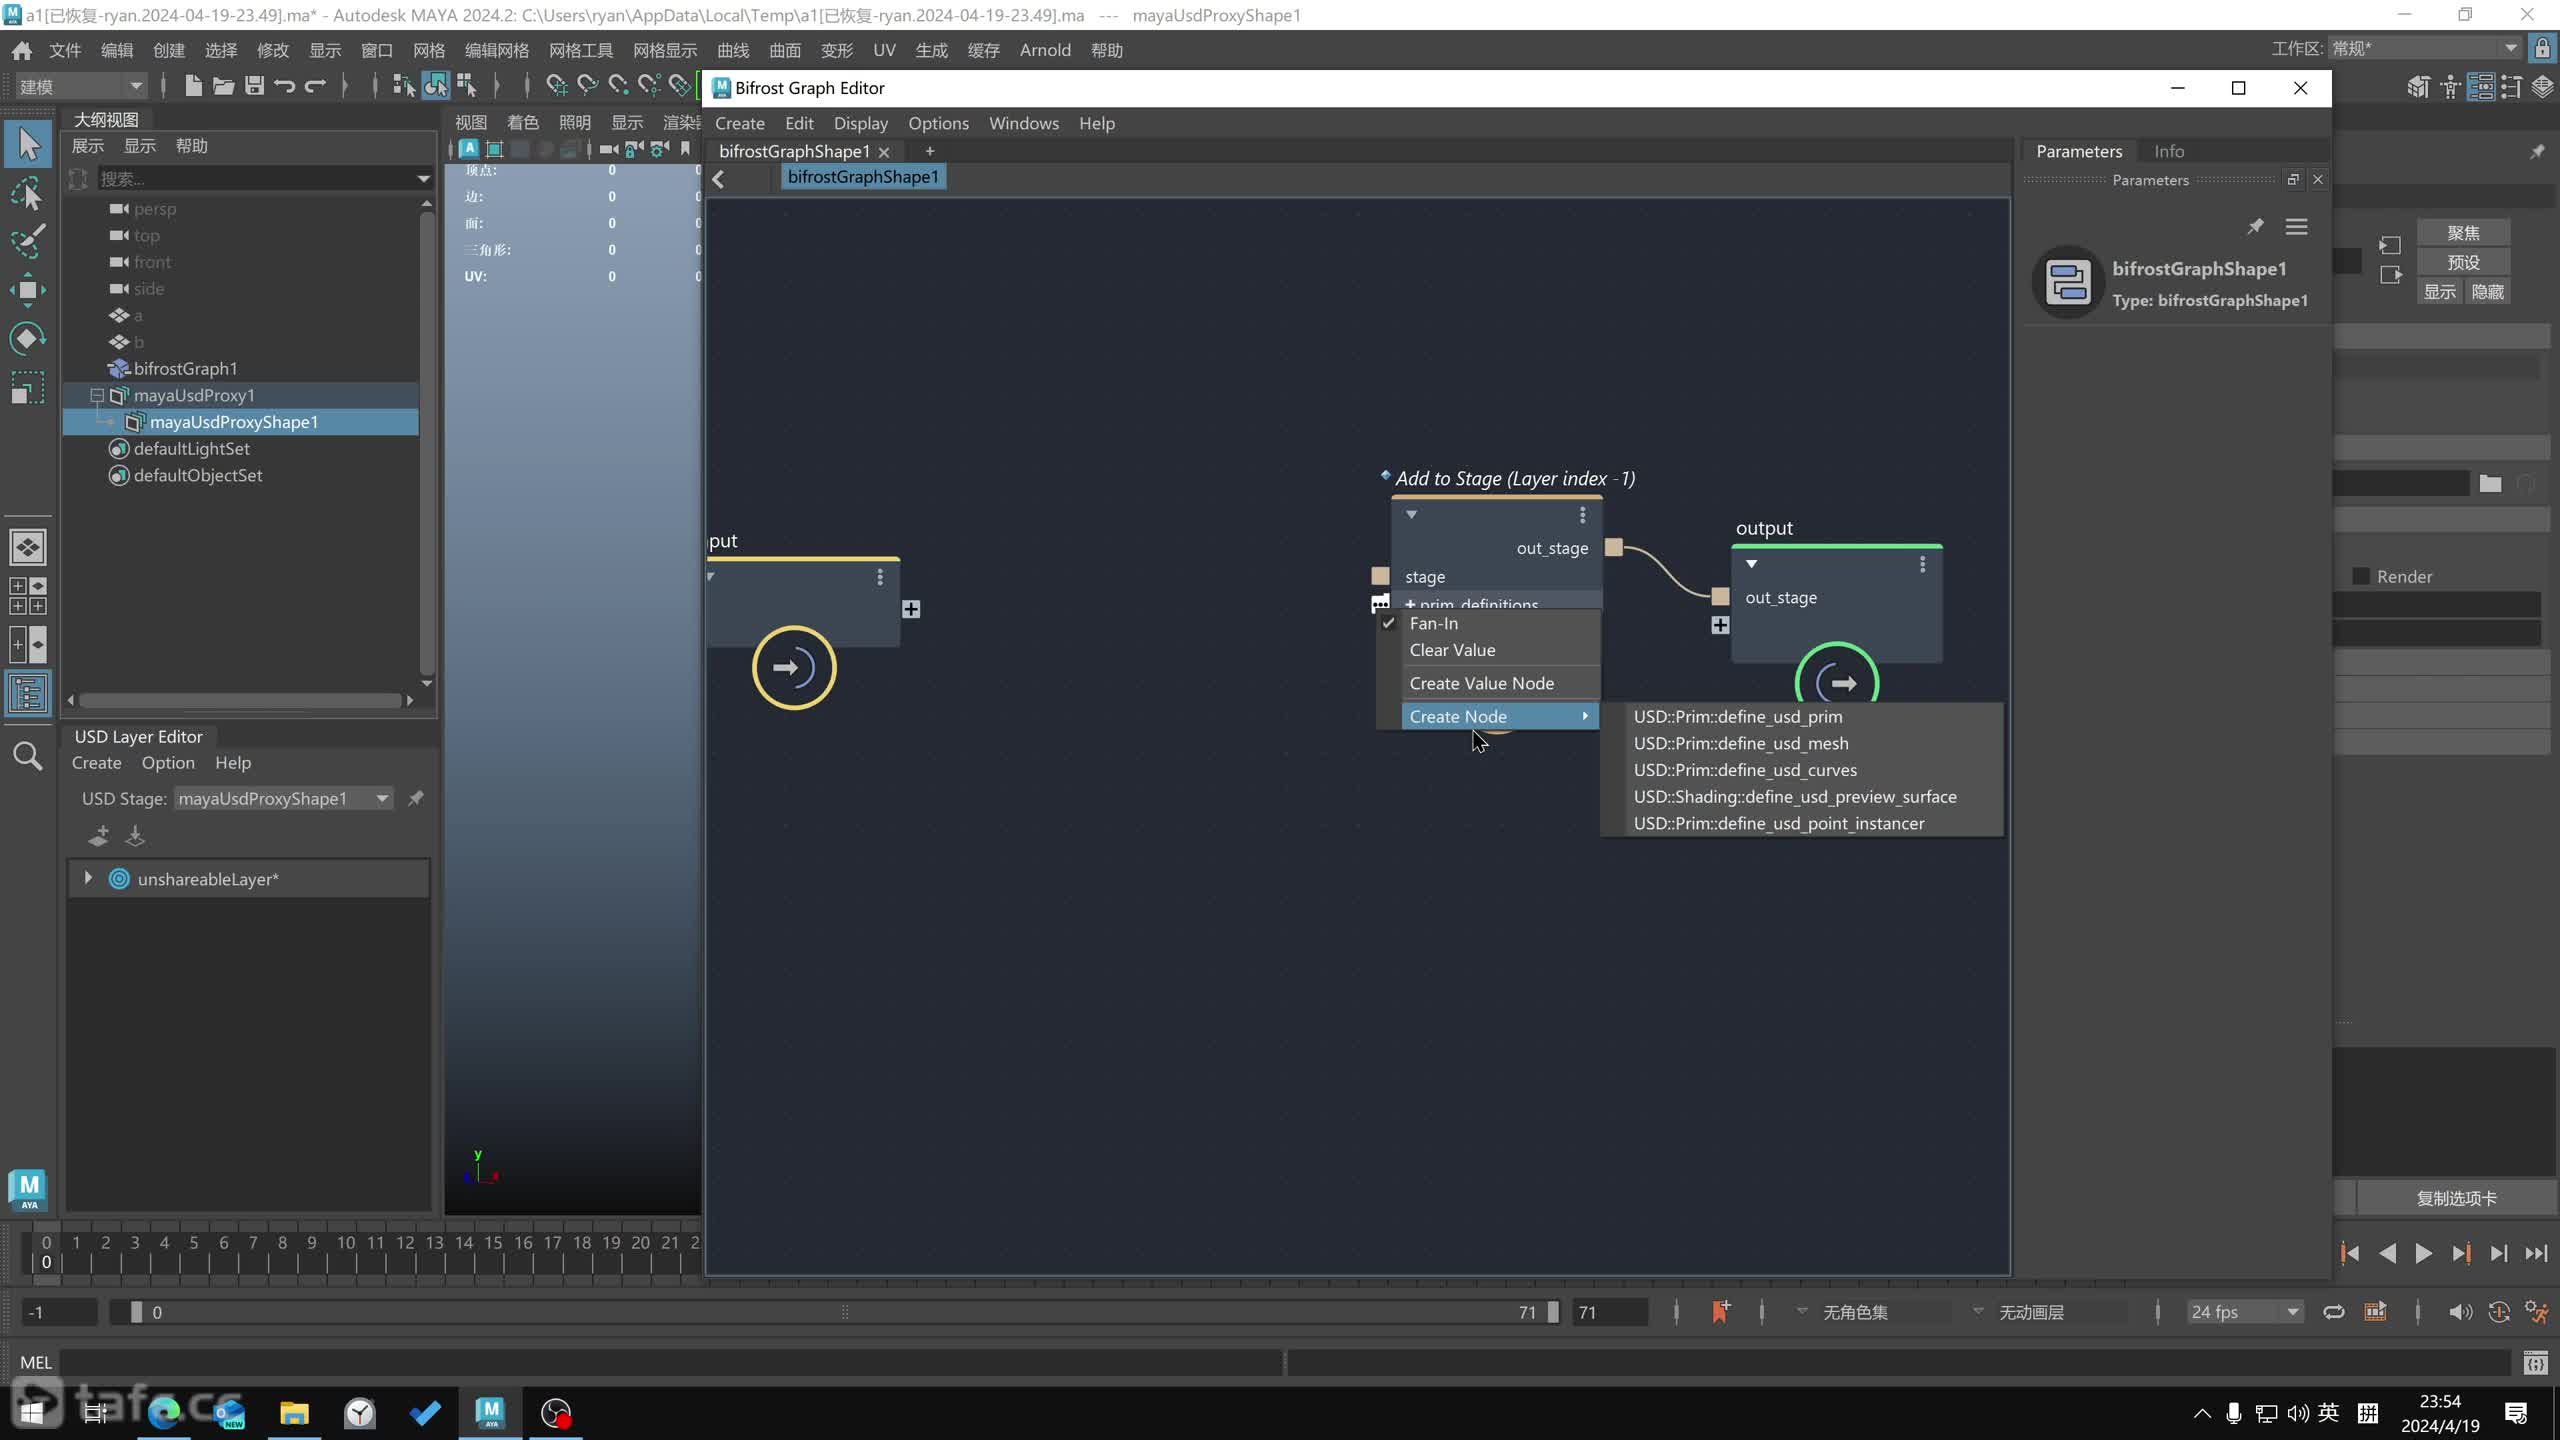This screenshot has width=2560, height=1440.
Task: Click the search magnifier icon in left sidebar
Action: (x=28, y=756)
